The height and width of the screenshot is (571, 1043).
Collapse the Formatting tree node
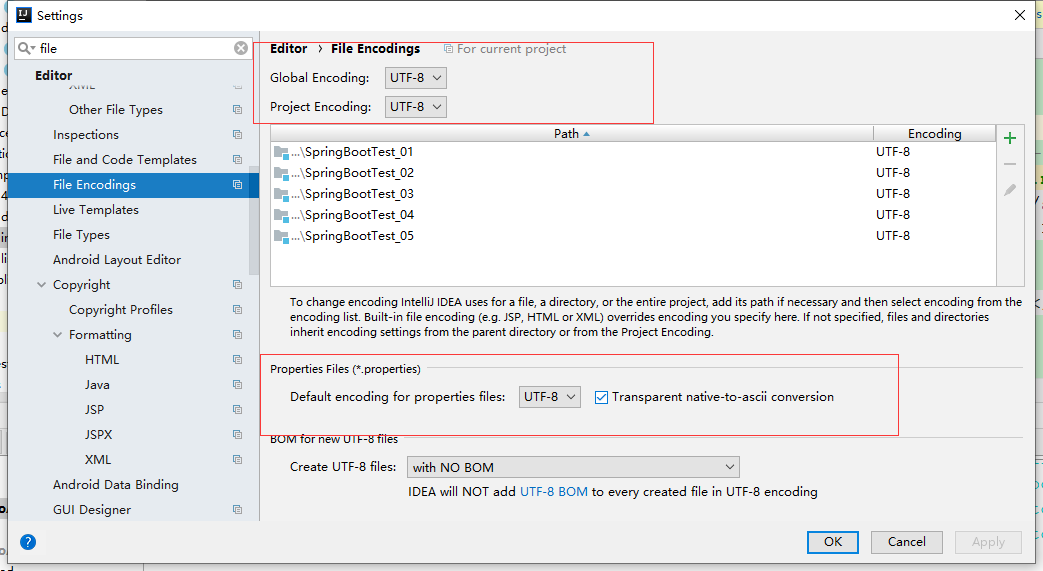57,334
